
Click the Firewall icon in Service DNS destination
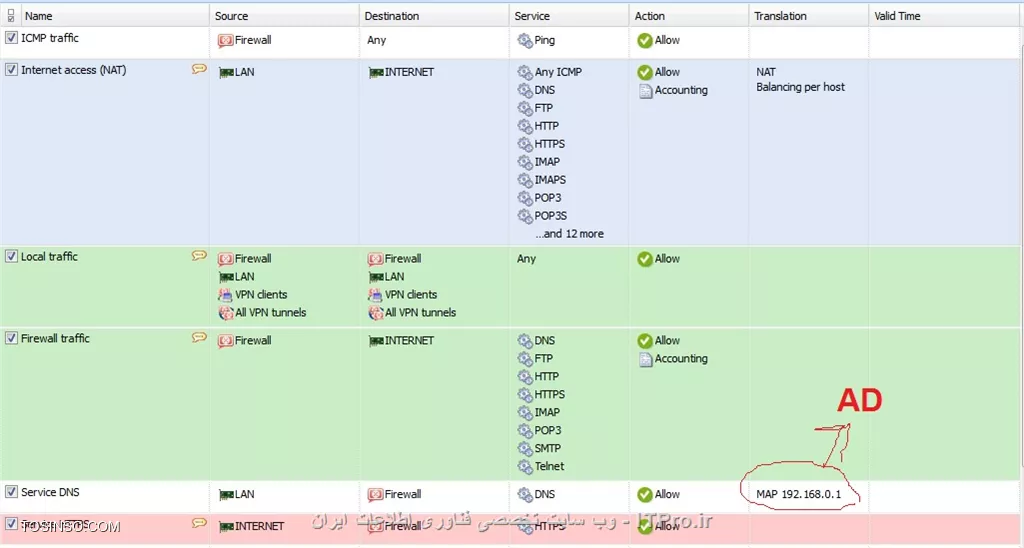[376, 495]
